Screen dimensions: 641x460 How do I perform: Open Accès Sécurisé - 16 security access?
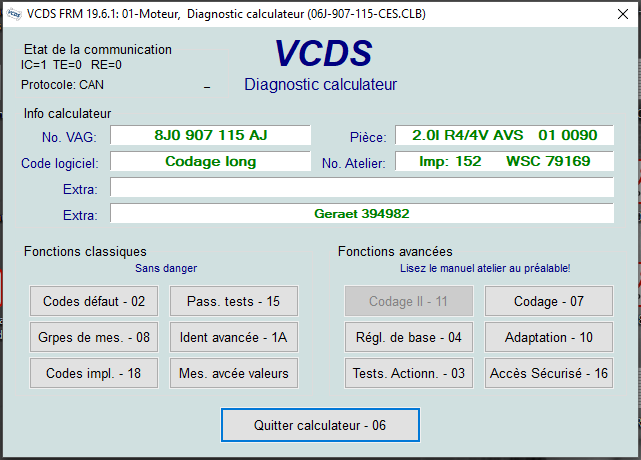point(548,373)
